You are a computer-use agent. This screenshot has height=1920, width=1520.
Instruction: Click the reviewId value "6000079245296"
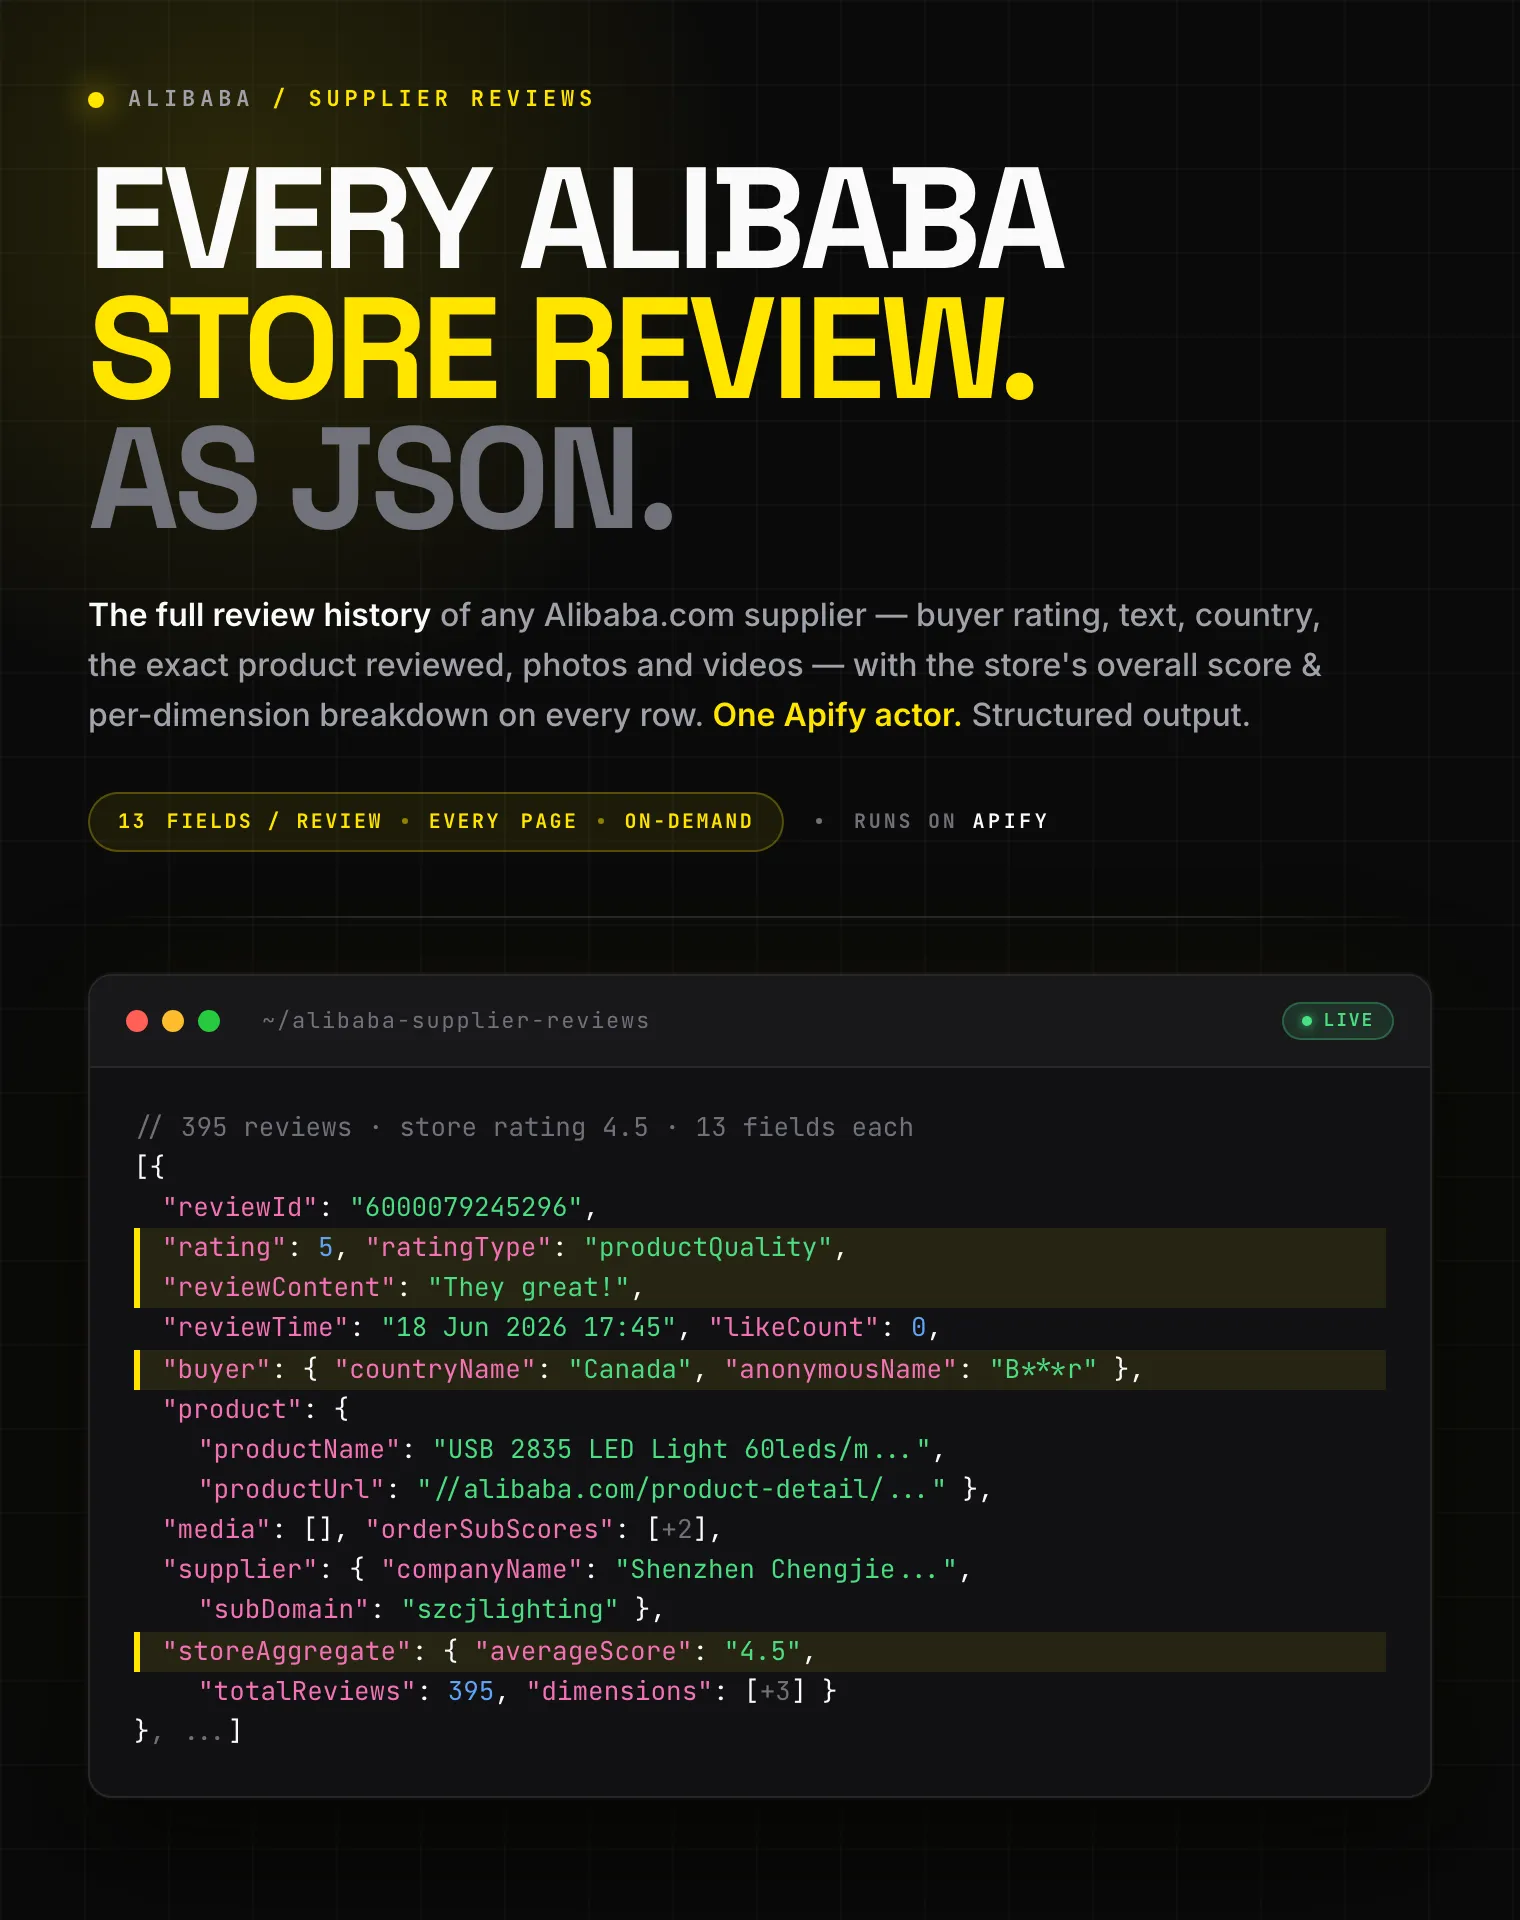(466, 1207)
